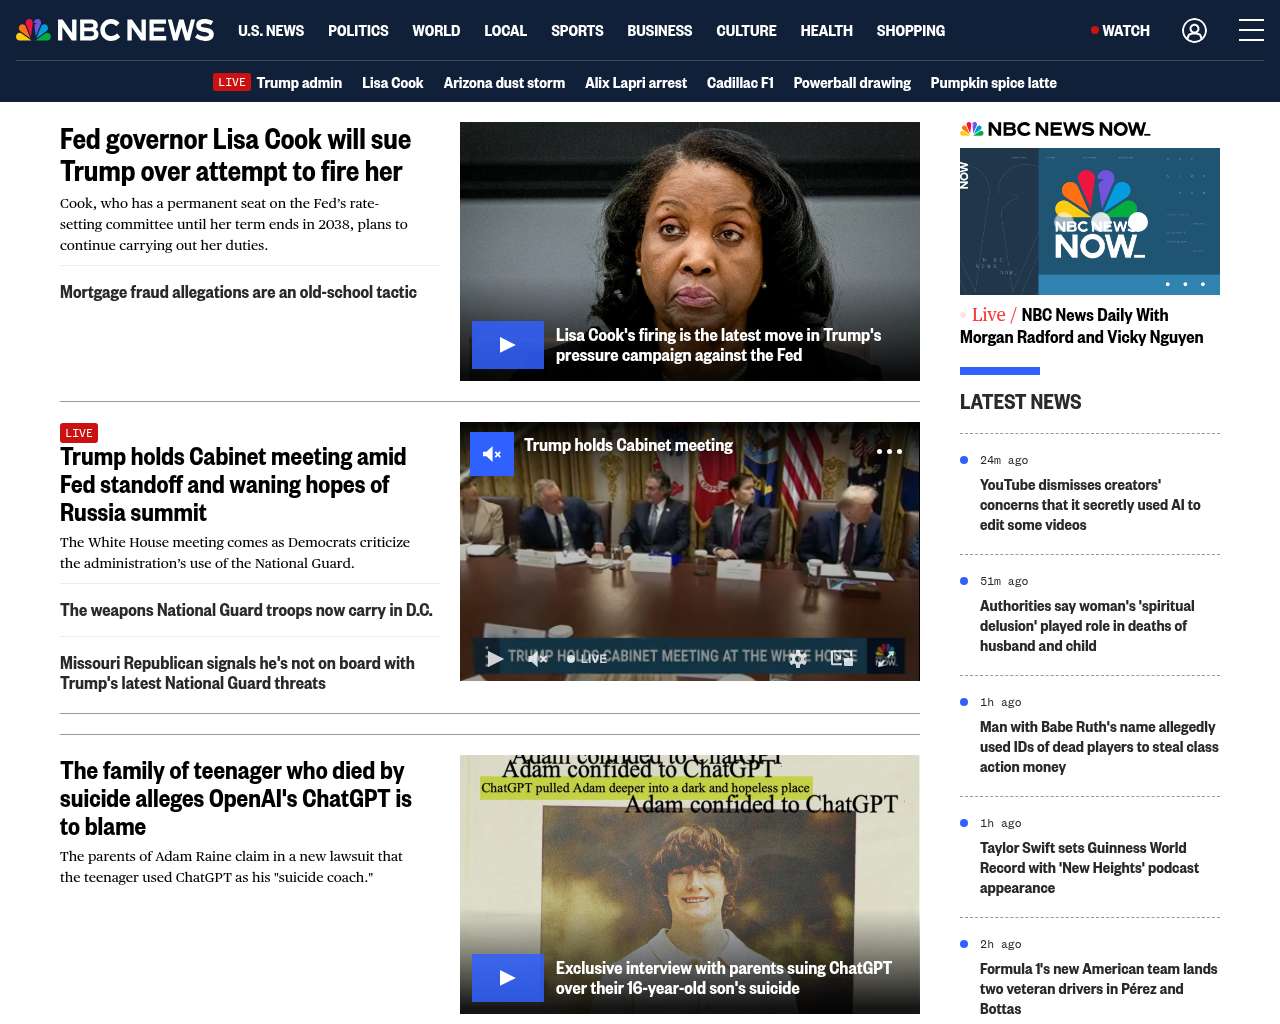Select '2h ago' timestamp text
The image size is (1280, 1024).
1001,944
